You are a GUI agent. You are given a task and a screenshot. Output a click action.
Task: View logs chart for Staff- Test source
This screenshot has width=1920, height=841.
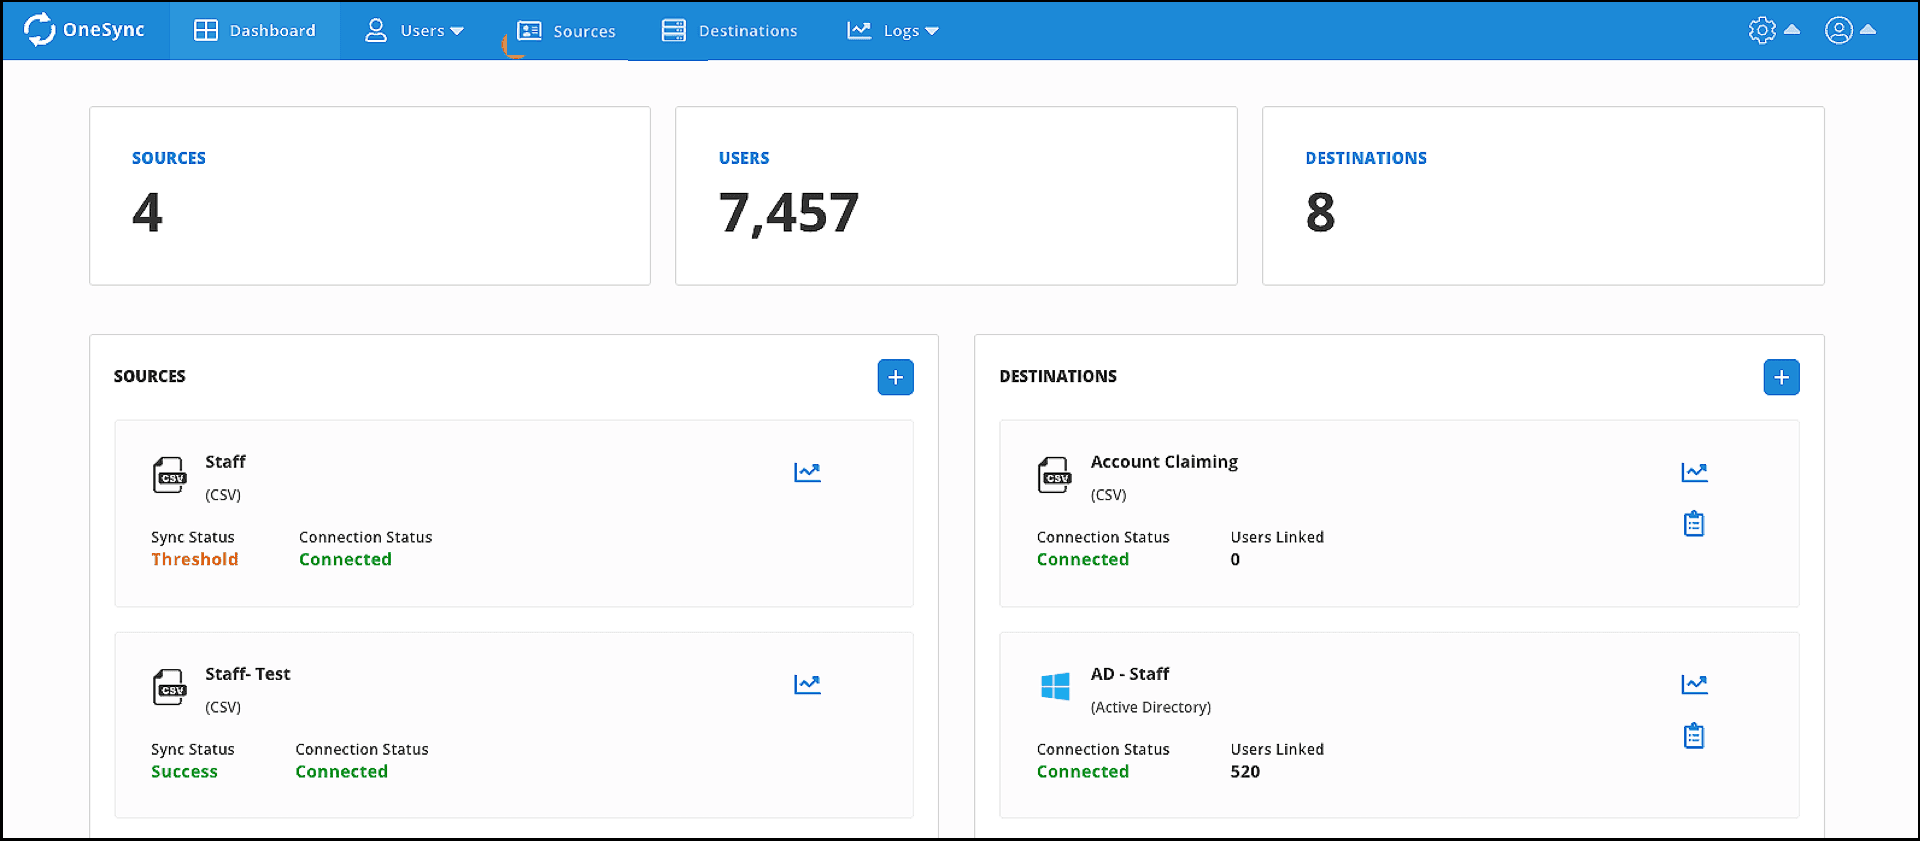click(807, 684)
